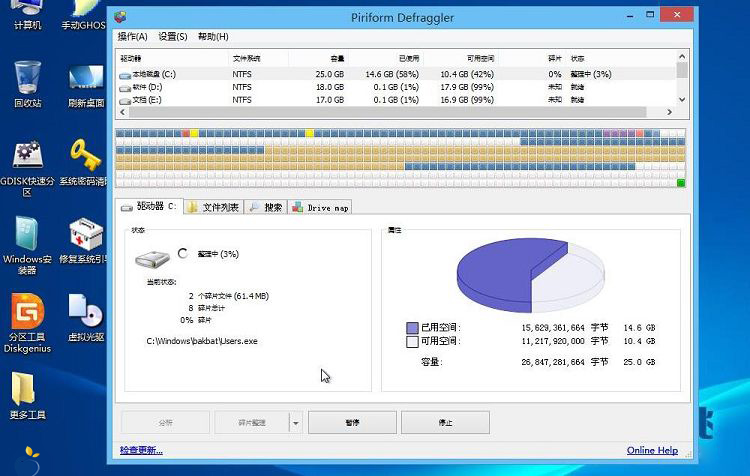The image size is (750, 476).
Task: Switch to the 文件列表 tab
Action: 213,207
